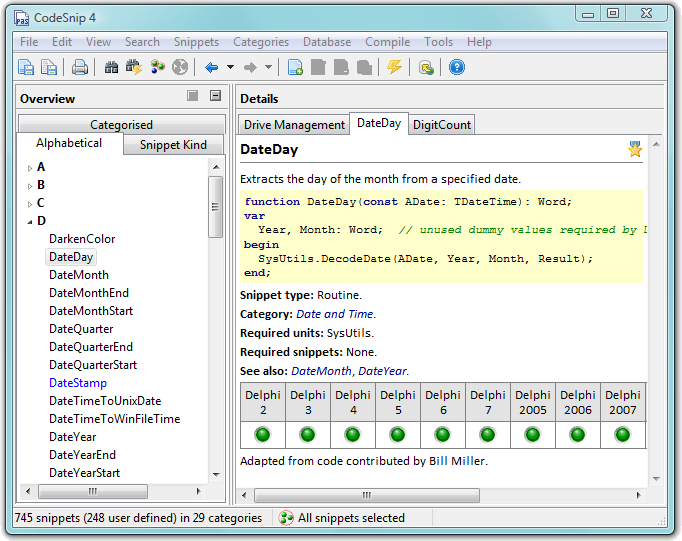Open Help using the blue question mark icon
This screenshot has height=541, width=682.
tap(457, 68)
